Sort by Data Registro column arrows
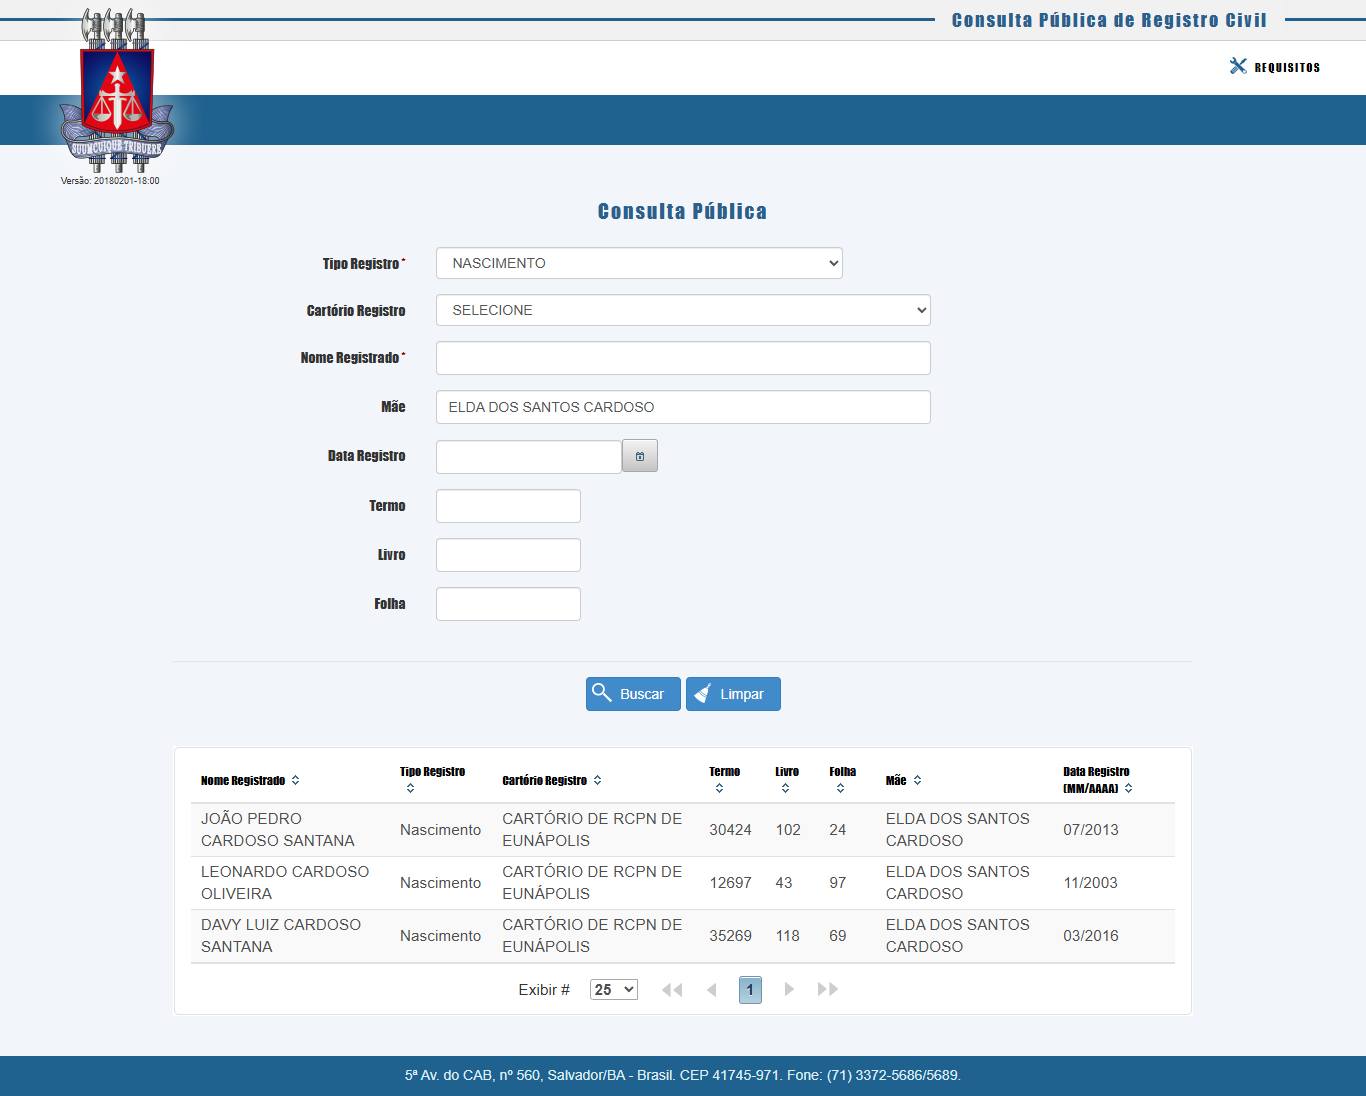The width and height of the screenshot is (1366, 1096). (1128, 788)
